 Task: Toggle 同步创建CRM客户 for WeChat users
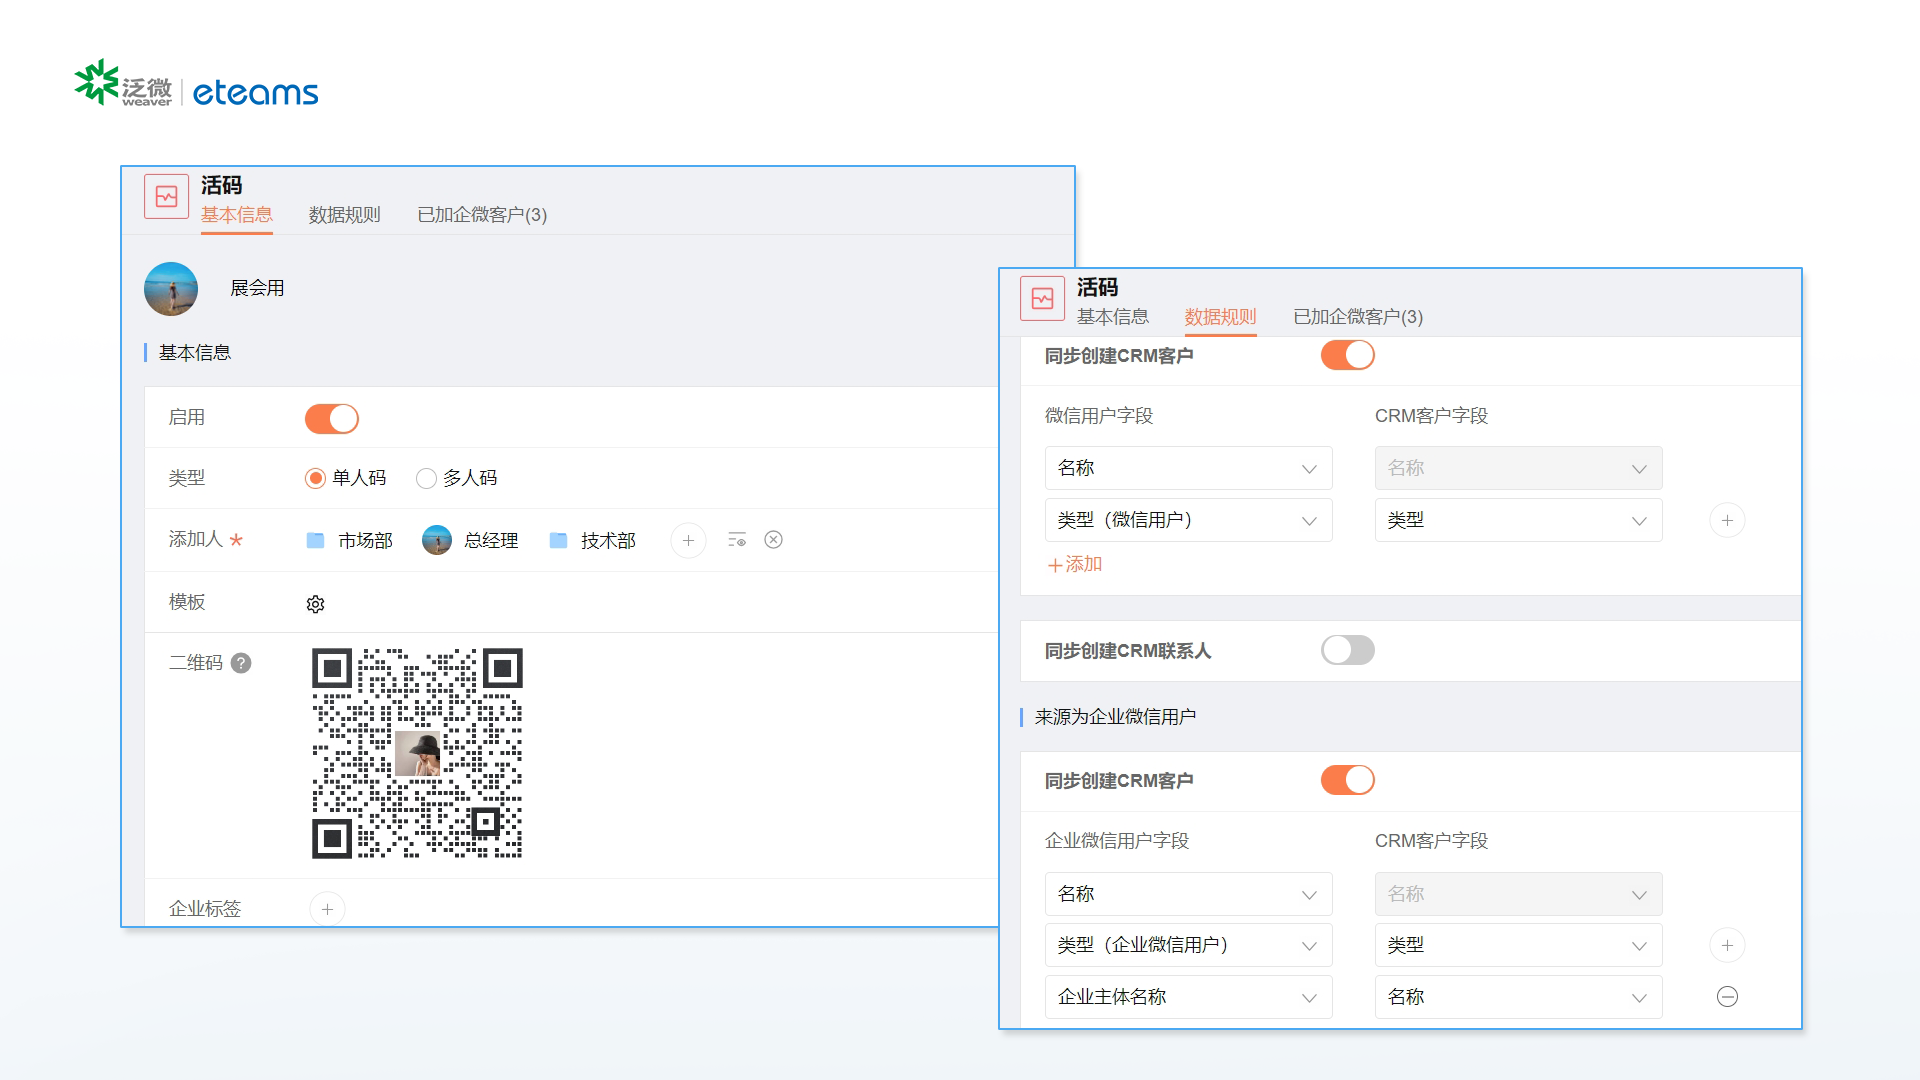(x=1348, y=355)
